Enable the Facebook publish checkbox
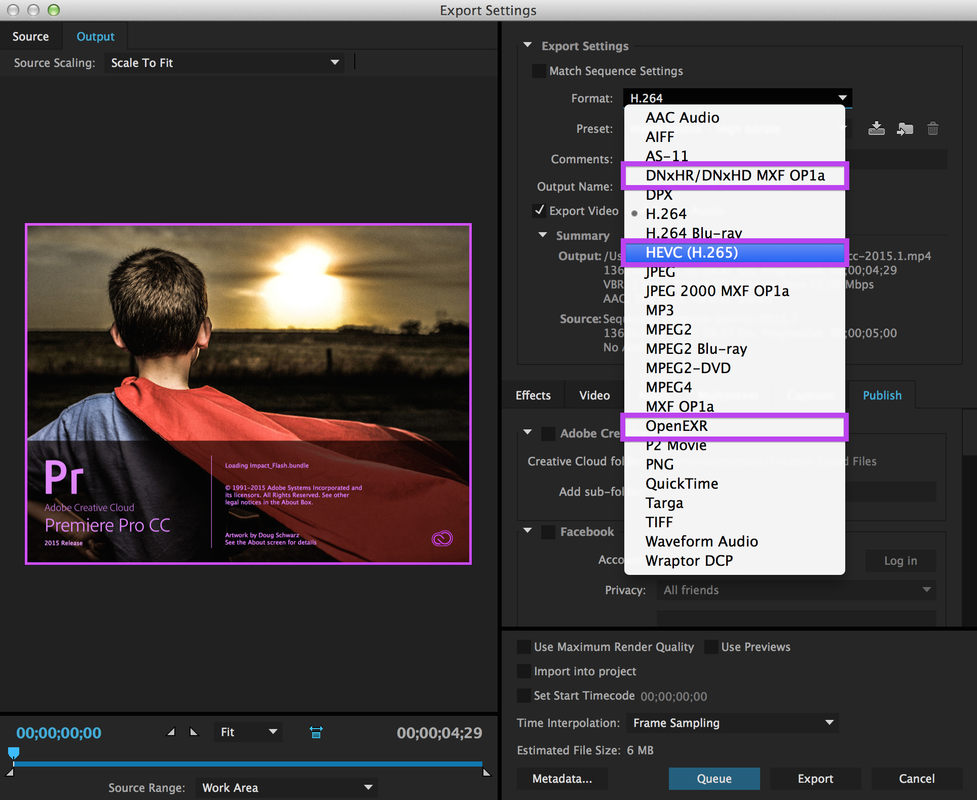This screenshot has height=800, width=977. pyautogui.click(x=548, y=531)
